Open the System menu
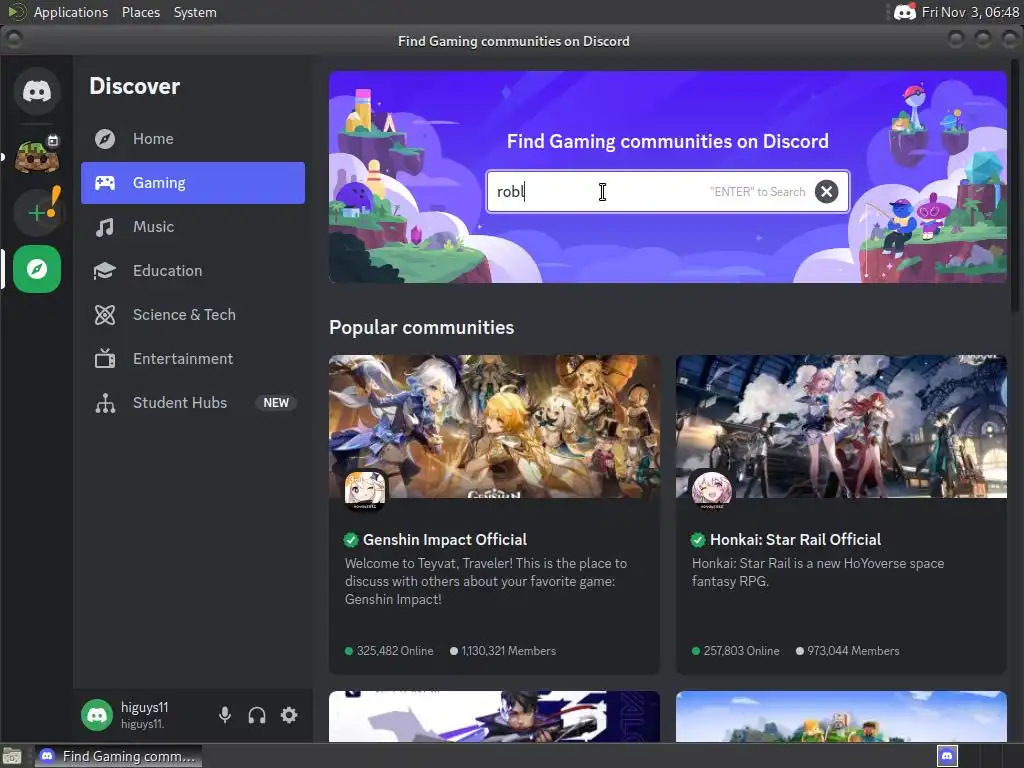This screenshot has width=1024, height=768. click(x=195, y=12)
